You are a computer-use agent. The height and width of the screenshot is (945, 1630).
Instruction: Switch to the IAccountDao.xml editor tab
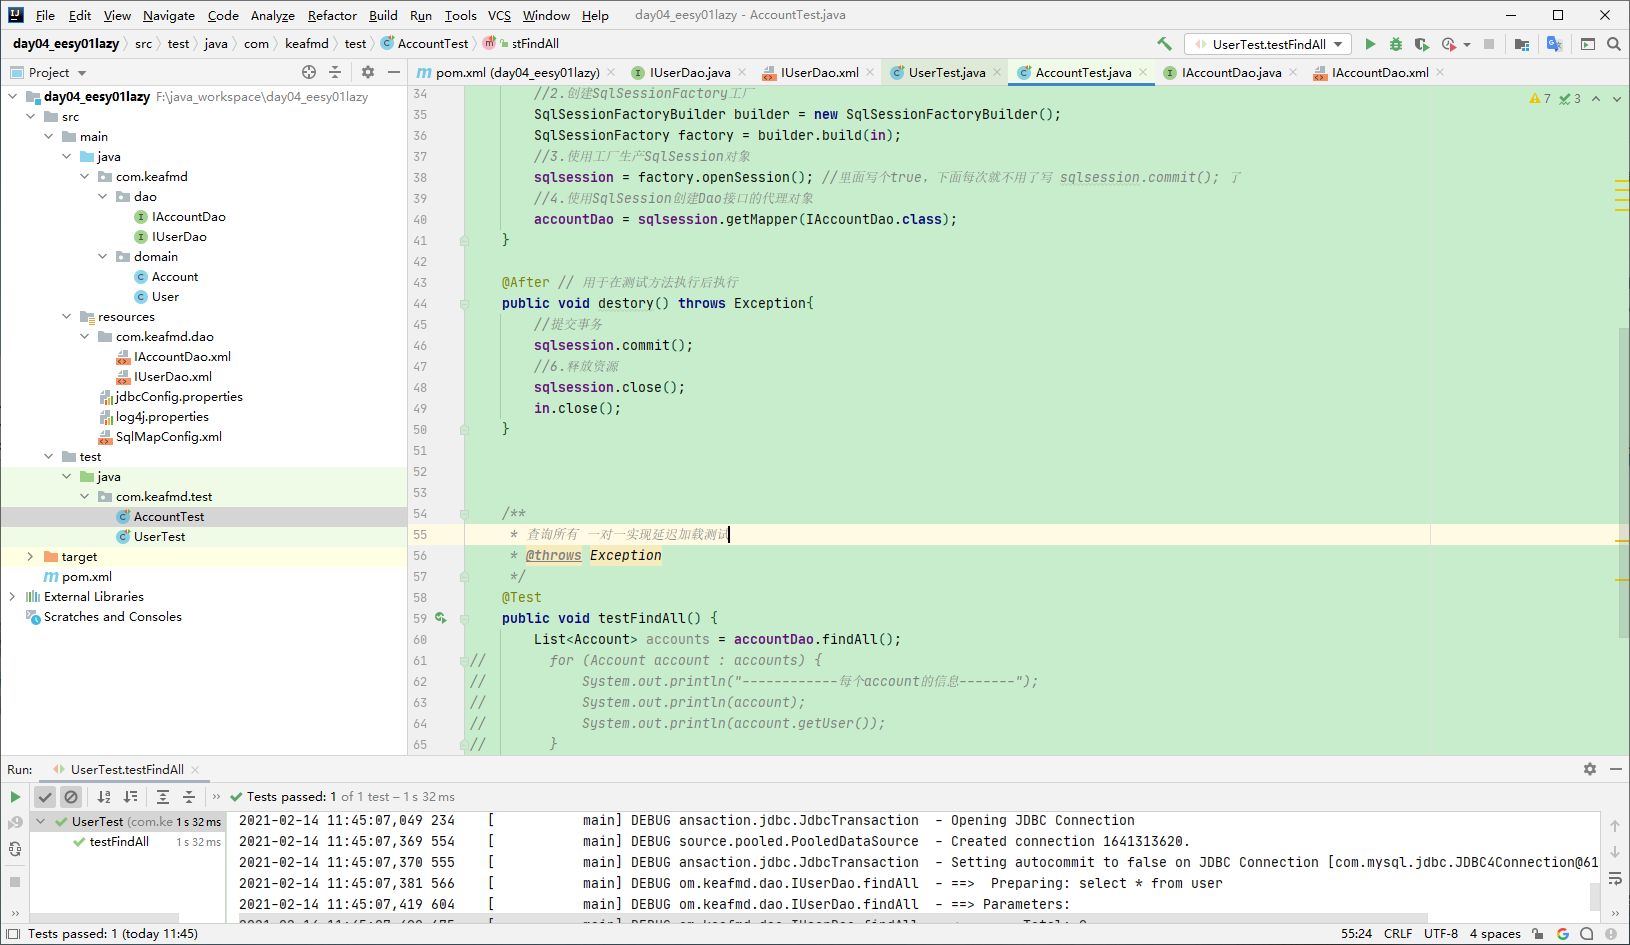(x=1379, y=72)
